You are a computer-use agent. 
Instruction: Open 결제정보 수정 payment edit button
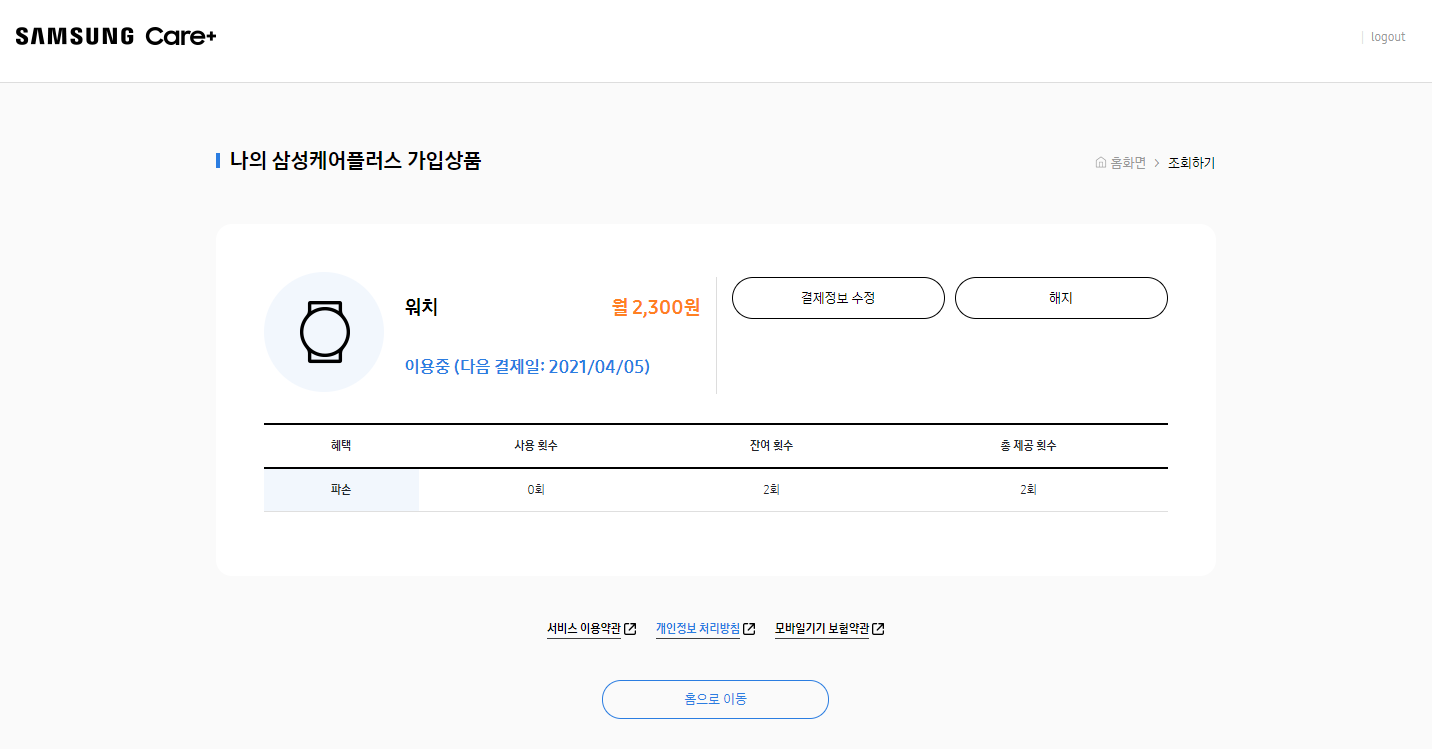point(838,298)
